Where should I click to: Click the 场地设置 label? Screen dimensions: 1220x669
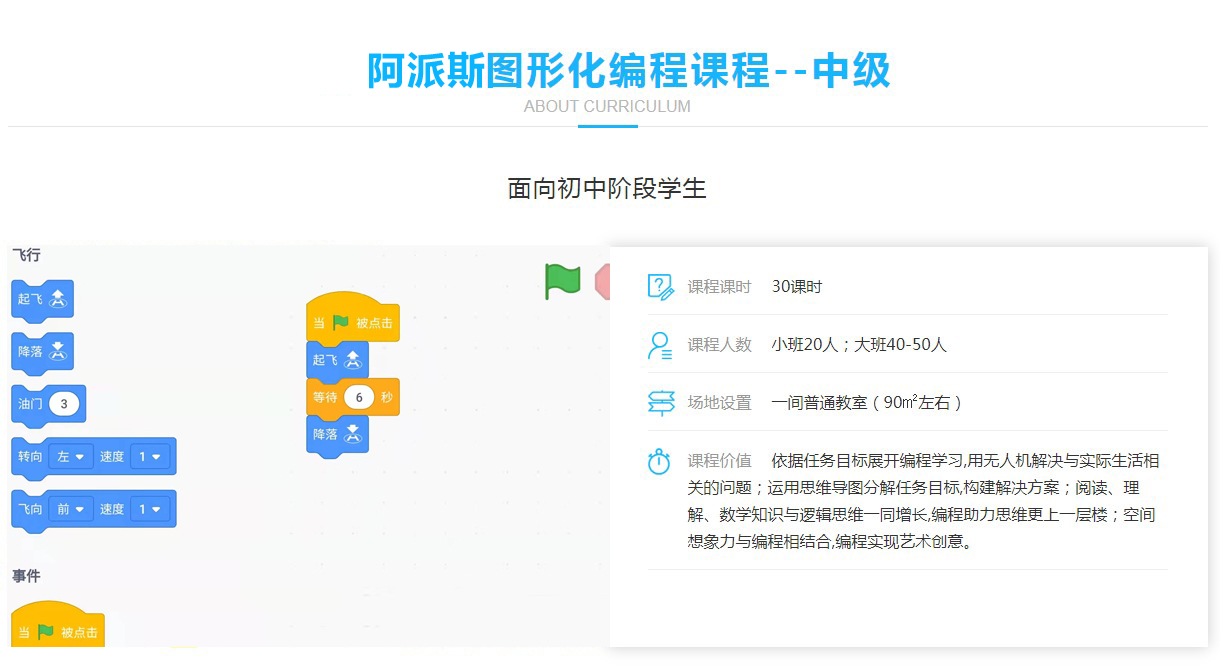click(719, 403)
